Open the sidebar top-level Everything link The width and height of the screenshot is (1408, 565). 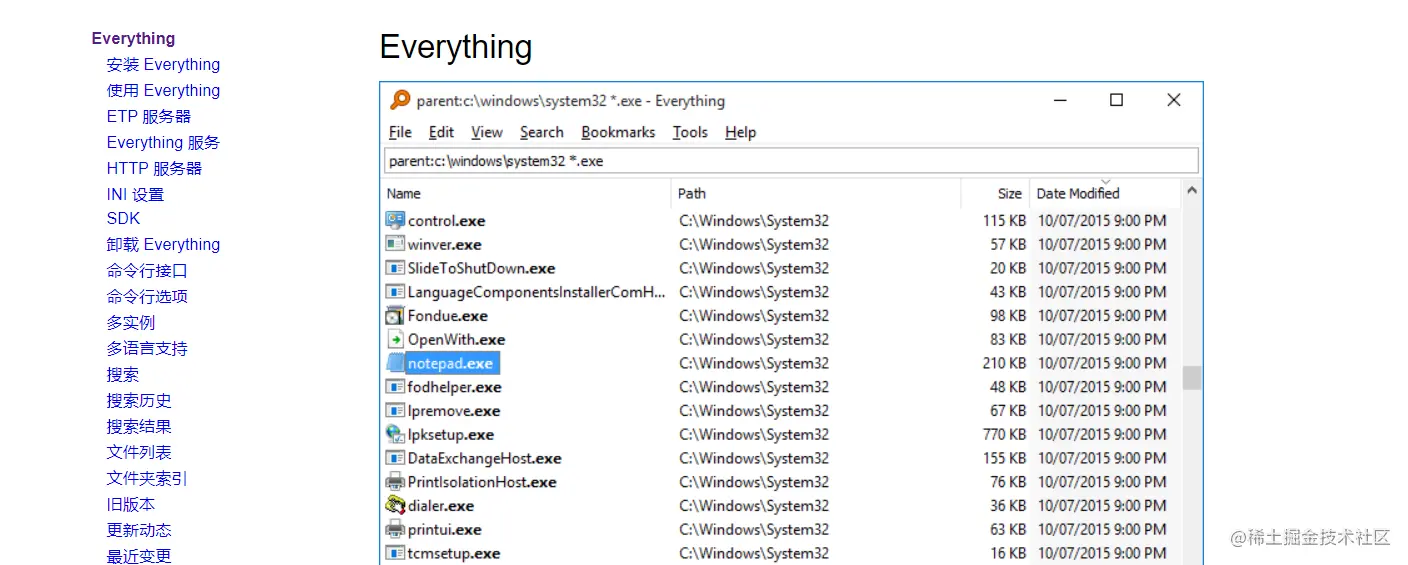pyautogui.click(x=133, y=39)
